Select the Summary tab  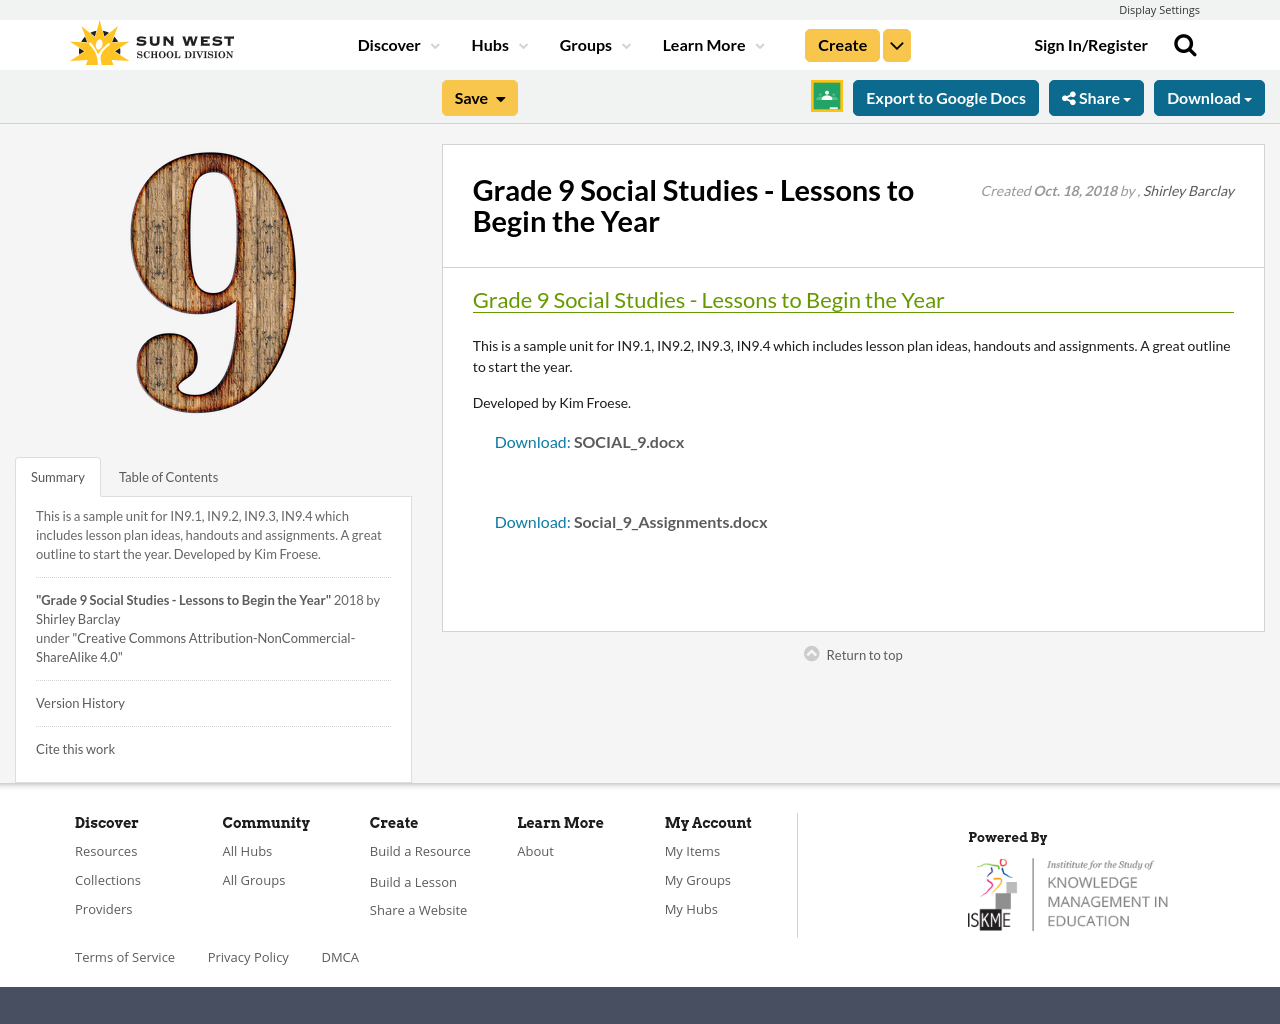tap(57, 476)
